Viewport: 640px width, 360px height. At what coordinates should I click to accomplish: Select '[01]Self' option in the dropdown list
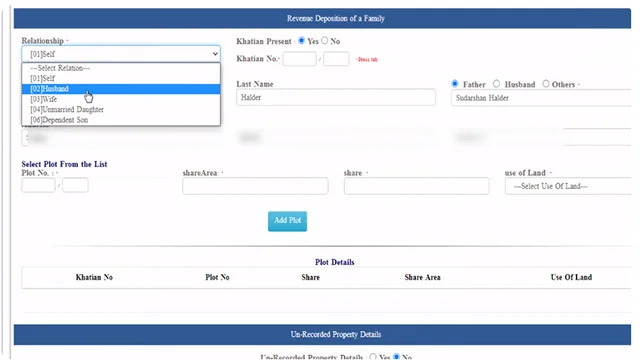point(121,78)
